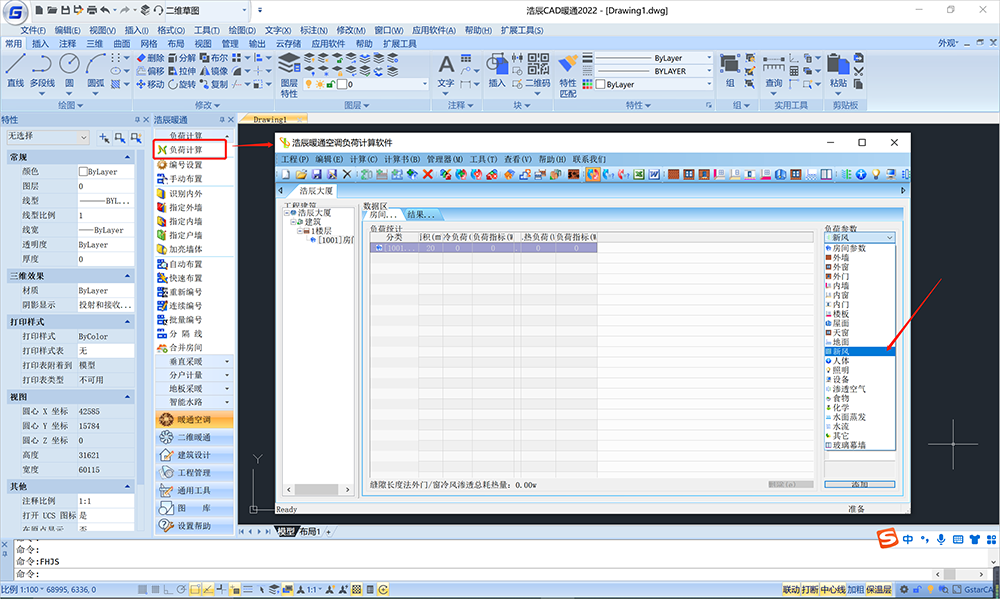Click the 添加 button under 负荷参数
This screenshot has width=1000, height=599.
pyautogui.click(x=860, y=485)
